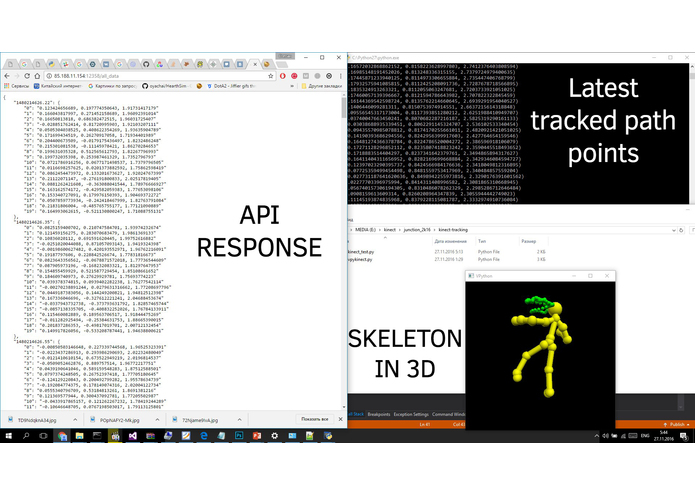This screenshot has width=695, height=494.
Task: Switch to the last tab with cookie icon
Action: point(267,64)
